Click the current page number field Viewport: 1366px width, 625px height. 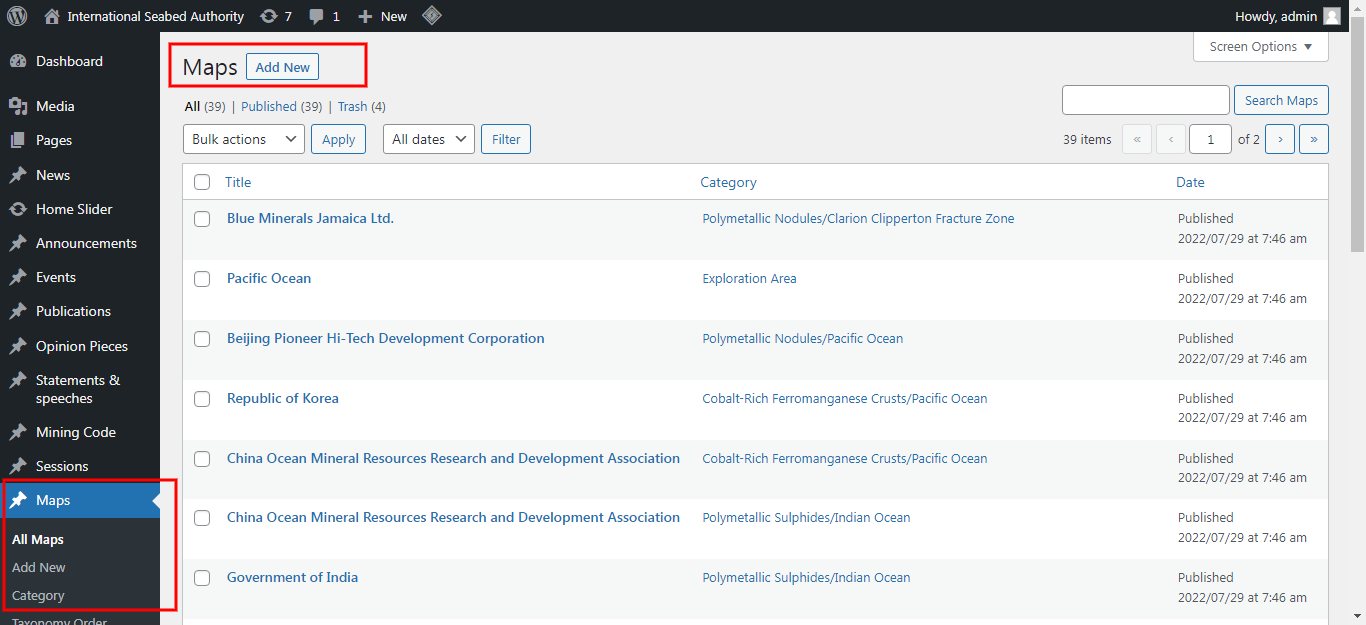(1211, 139)
